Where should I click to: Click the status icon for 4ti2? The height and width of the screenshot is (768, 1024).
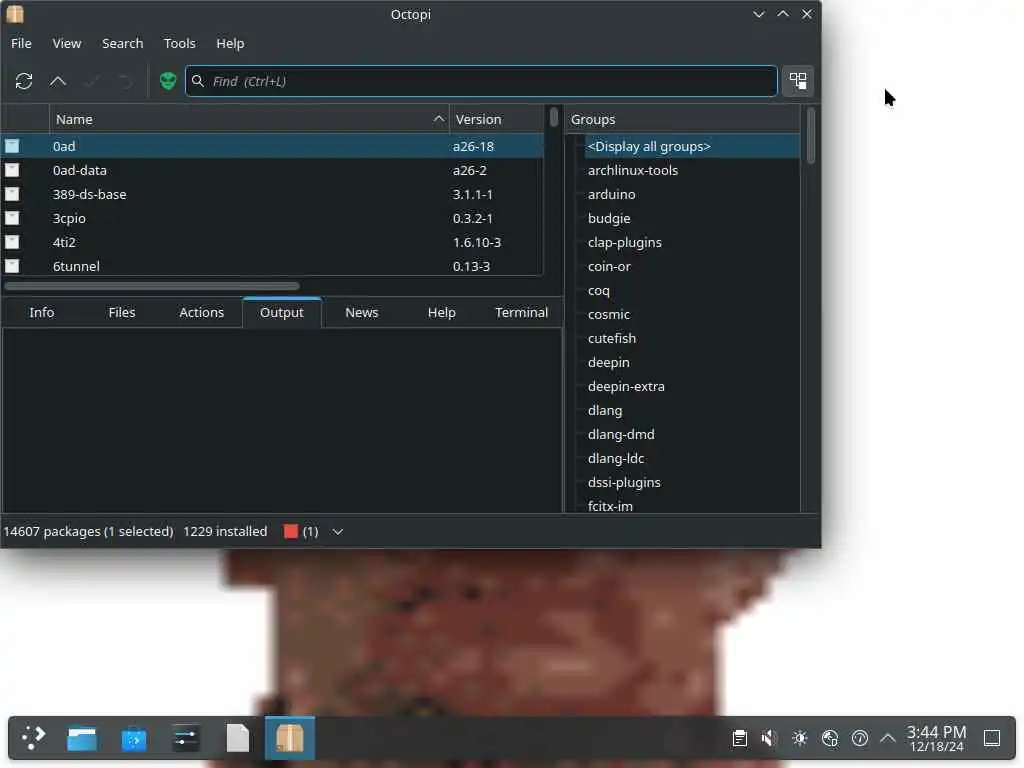pos(12,242)
